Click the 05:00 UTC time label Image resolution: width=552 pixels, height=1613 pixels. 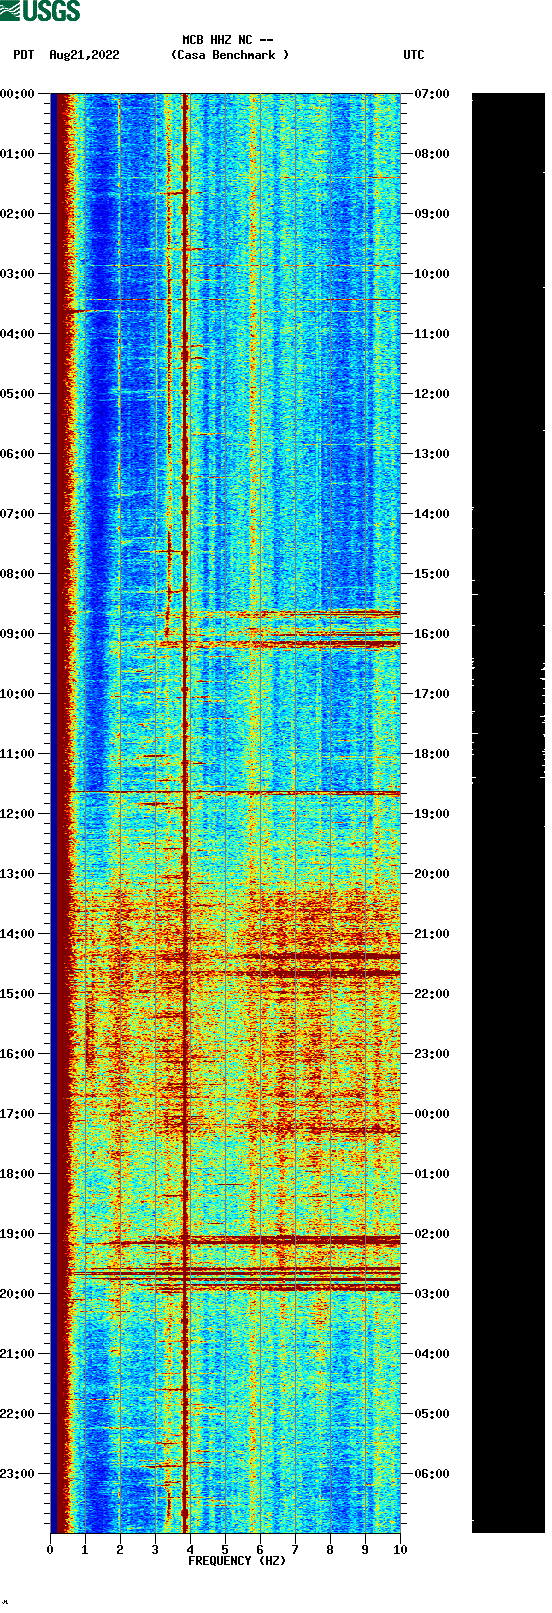tap(432, 1414)
